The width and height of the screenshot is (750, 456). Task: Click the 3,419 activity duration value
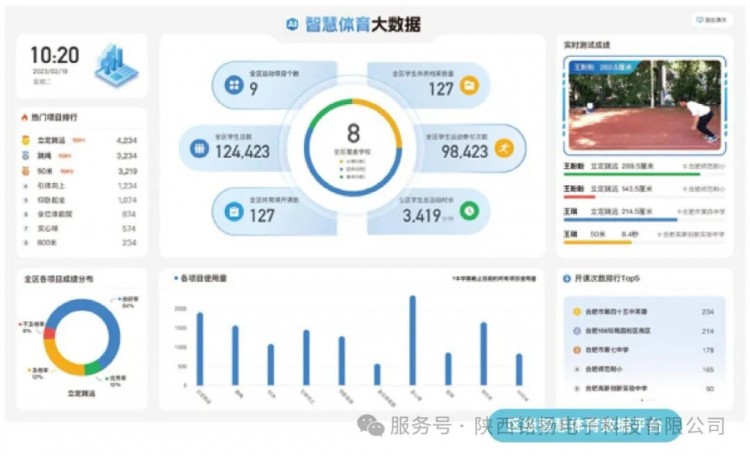click(x=421, y=216)
